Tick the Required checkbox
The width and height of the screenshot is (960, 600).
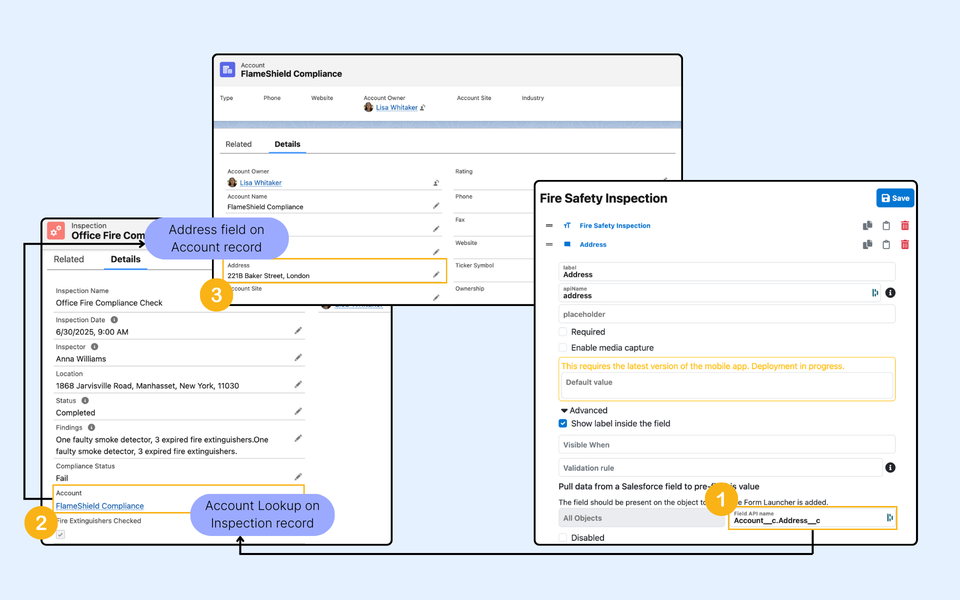click(x=564, y=332)
